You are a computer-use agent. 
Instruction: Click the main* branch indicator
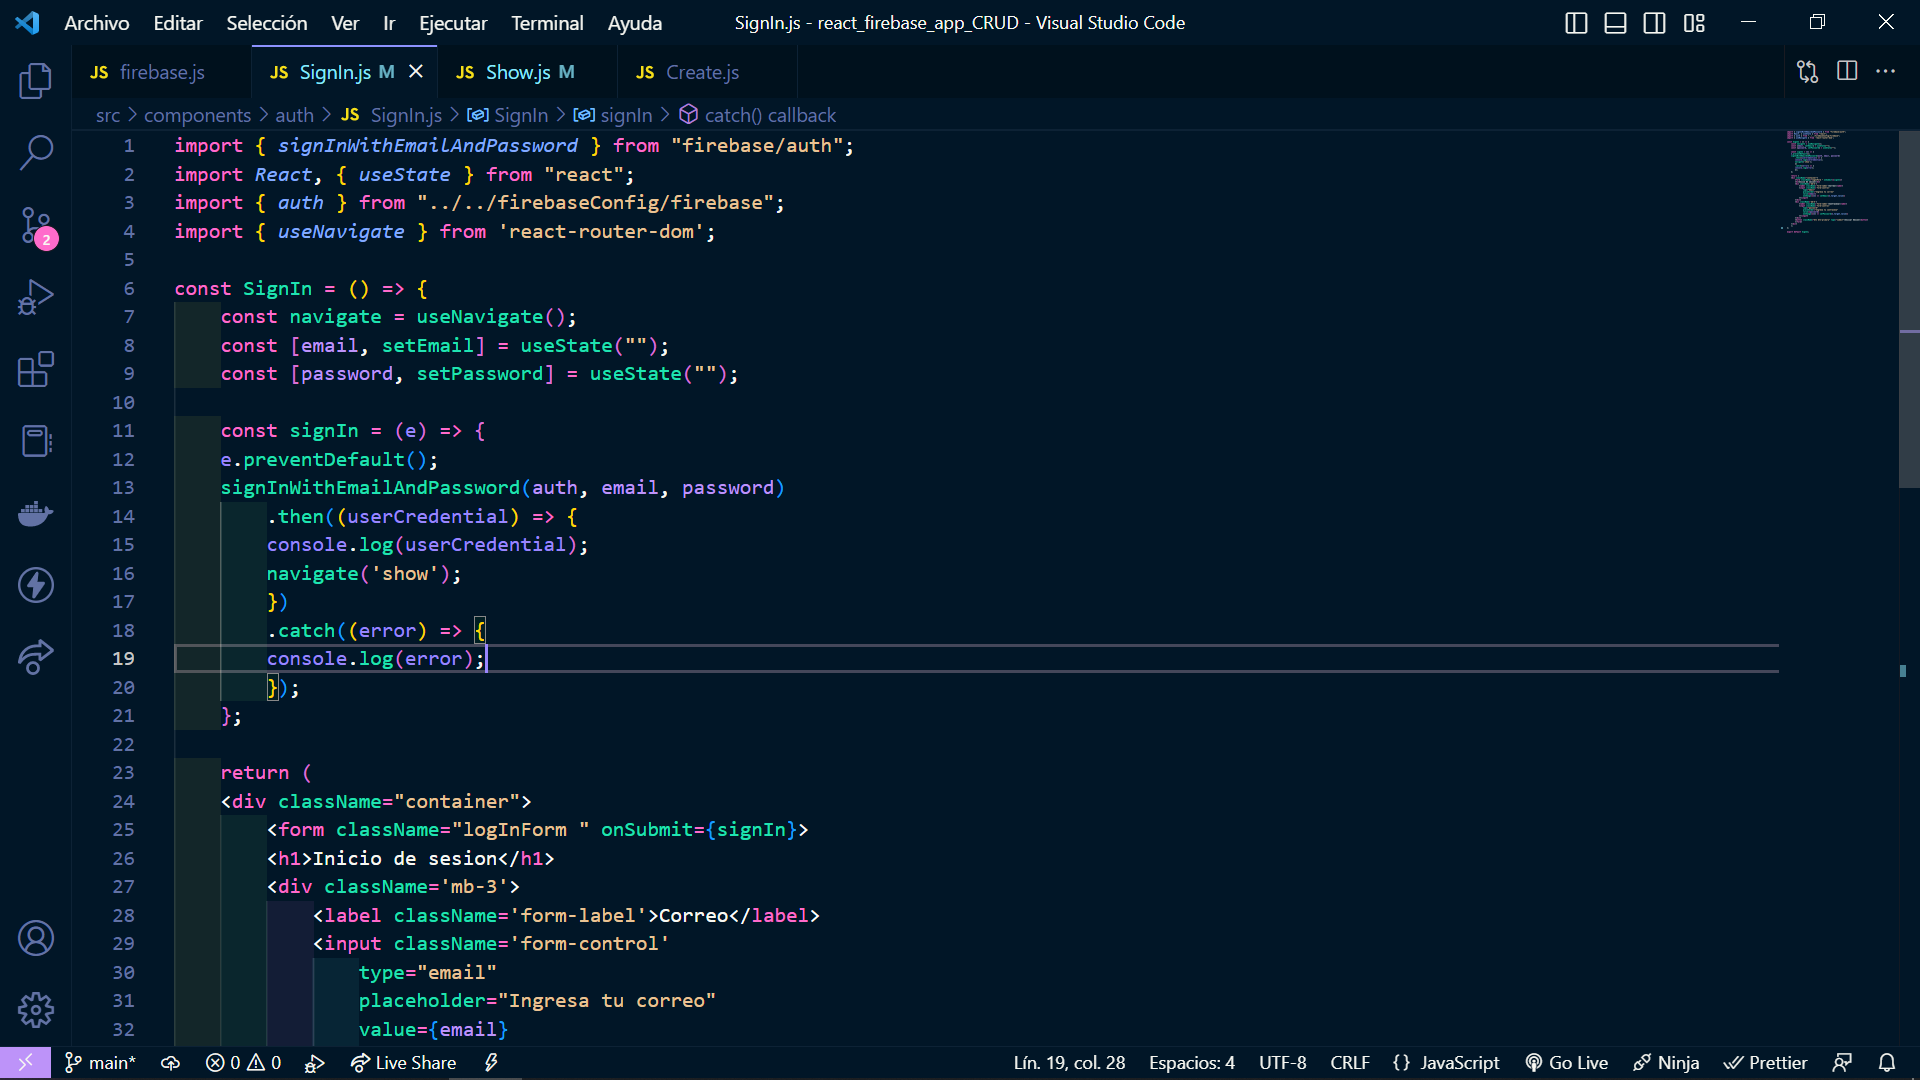99,1063
